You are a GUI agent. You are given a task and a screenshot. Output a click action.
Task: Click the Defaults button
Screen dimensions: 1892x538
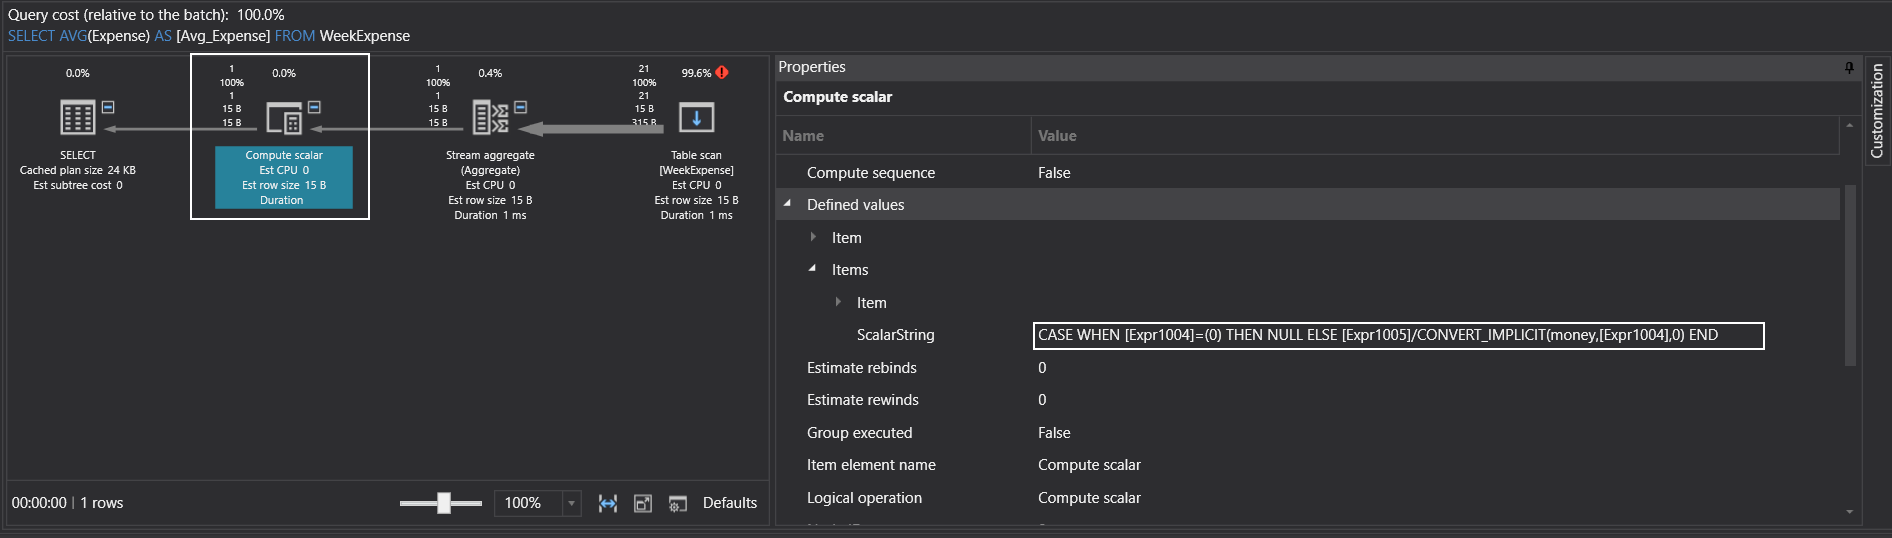pos(729,503)
